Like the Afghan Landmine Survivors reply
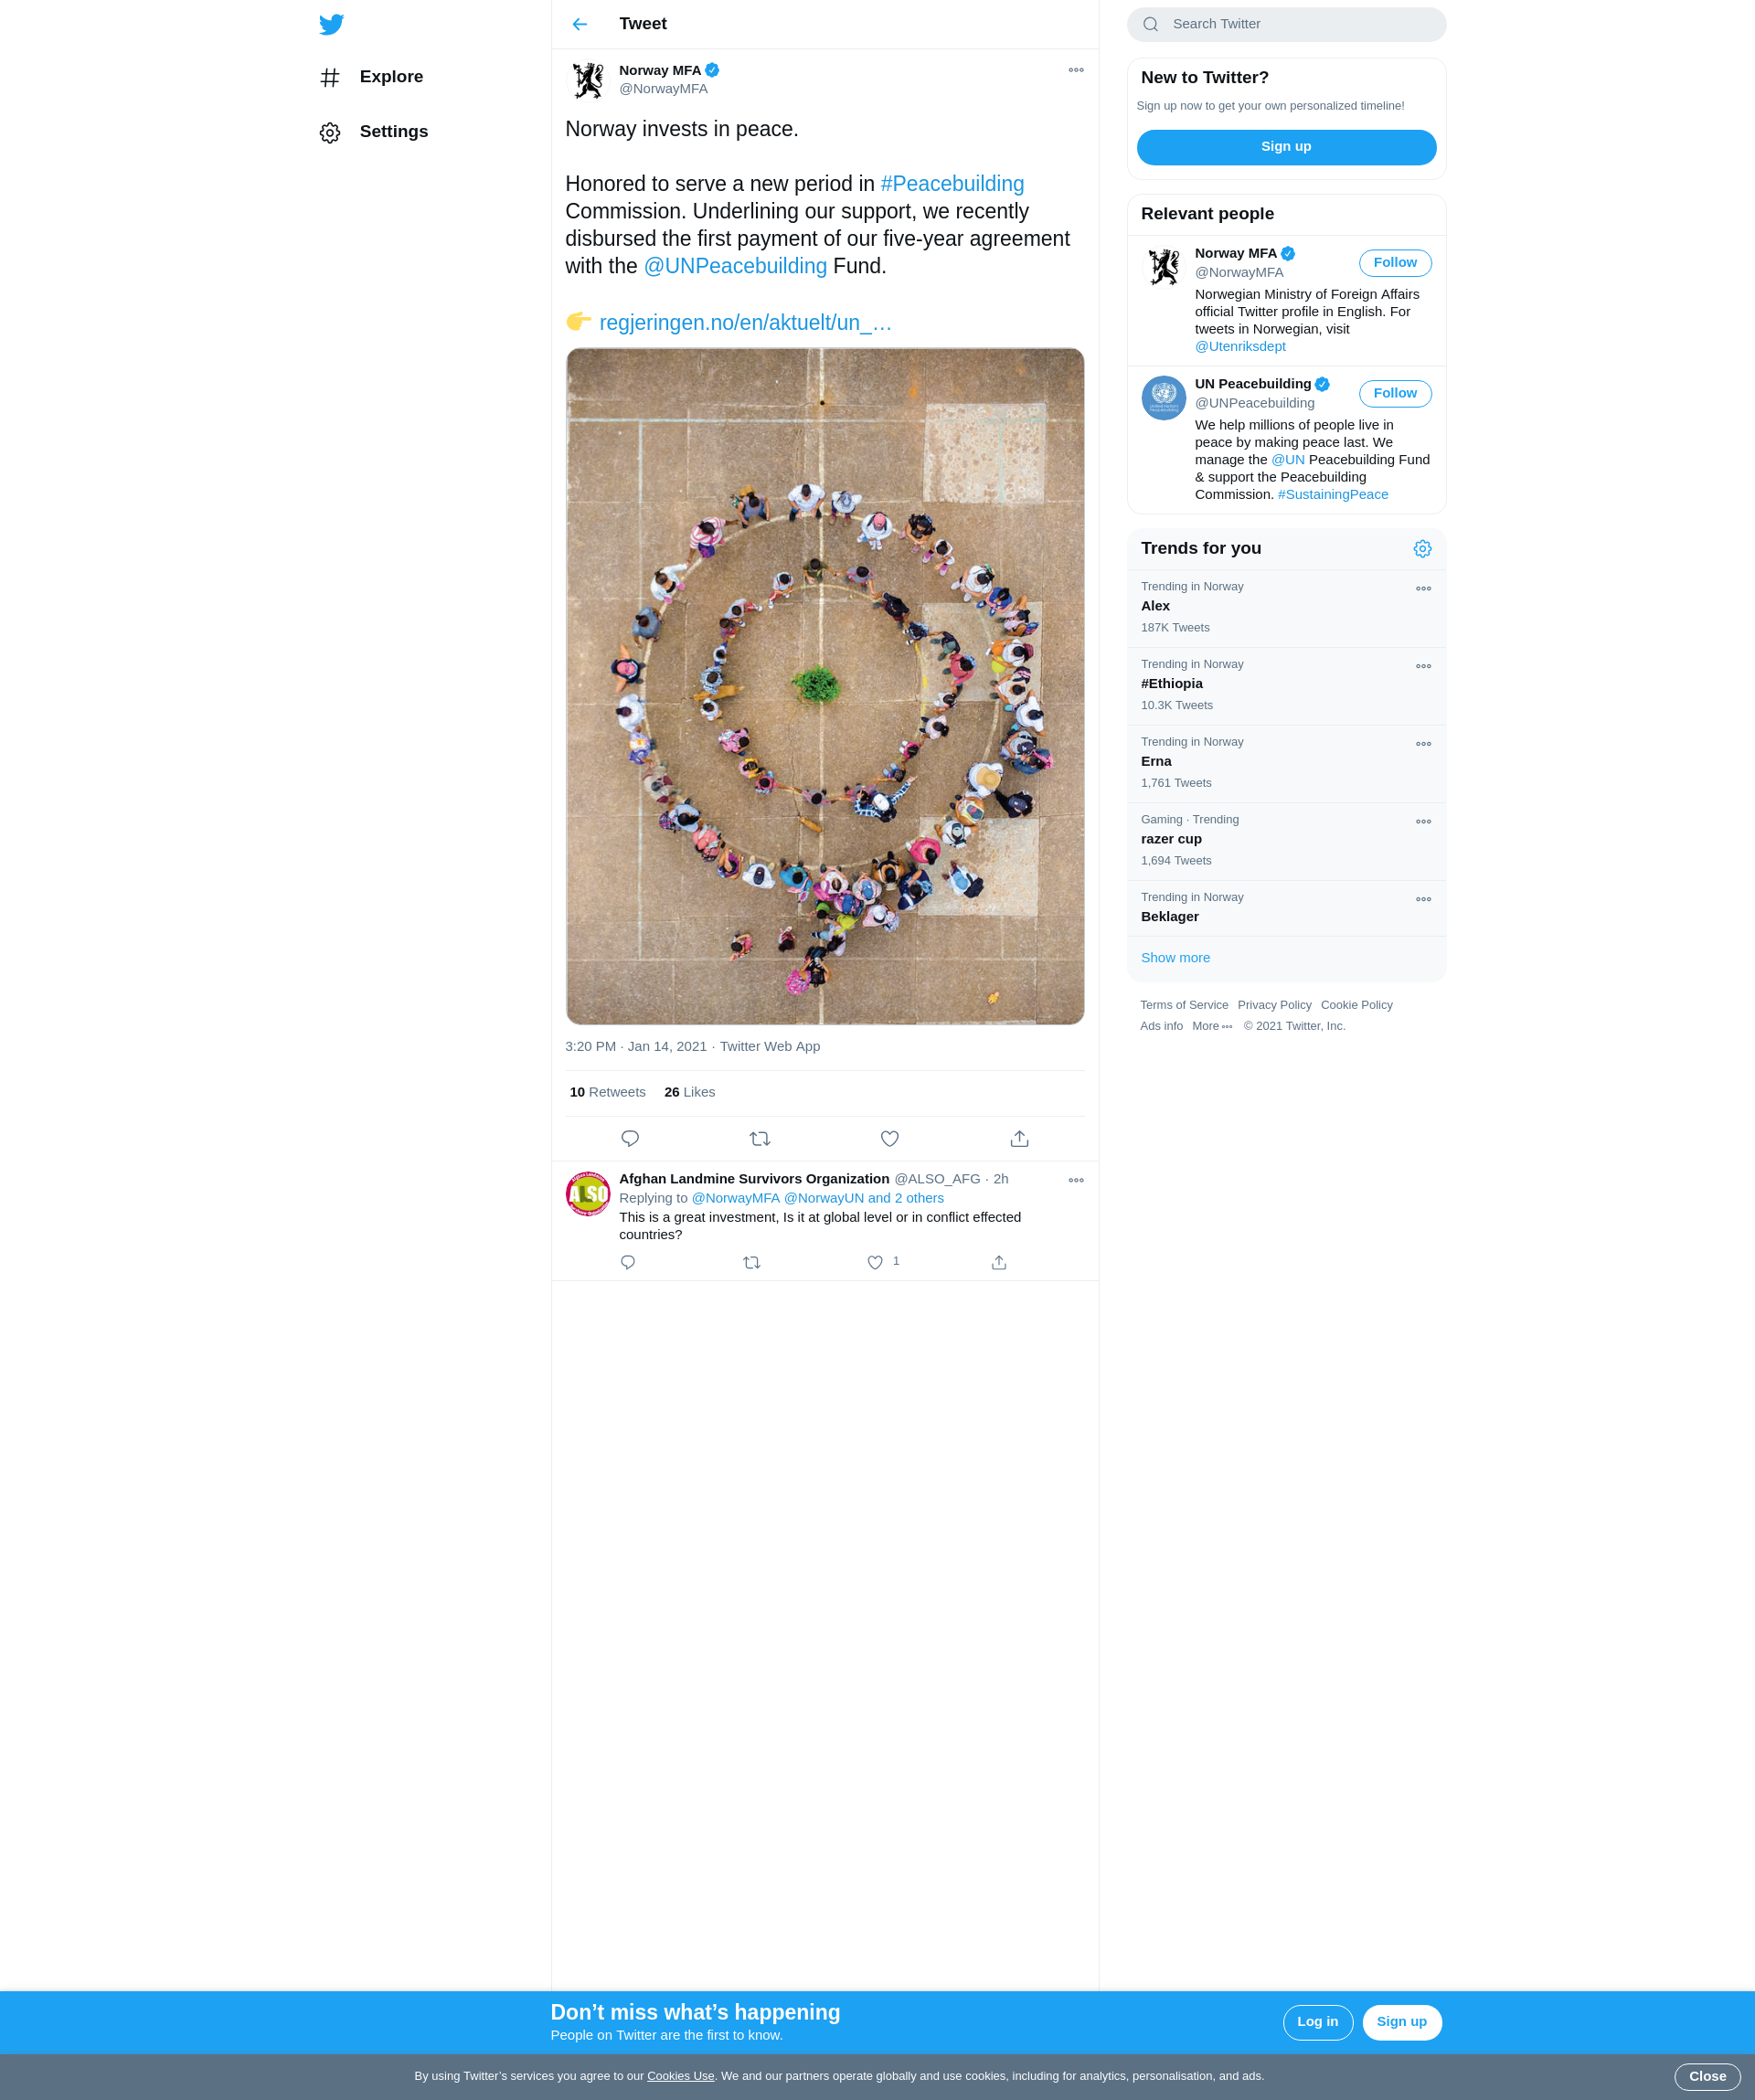1755x2100 pixels. (x=875, y=1262)
